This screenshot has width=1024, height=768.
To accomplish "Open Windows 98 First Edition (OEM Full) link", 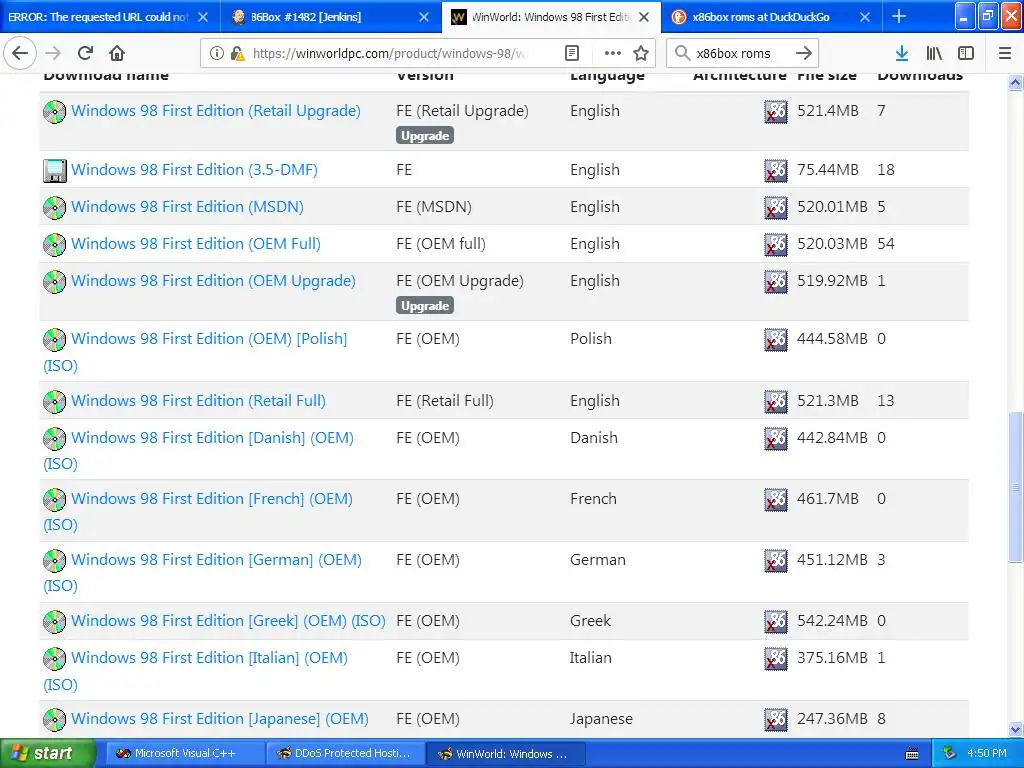I will [196, 244].
